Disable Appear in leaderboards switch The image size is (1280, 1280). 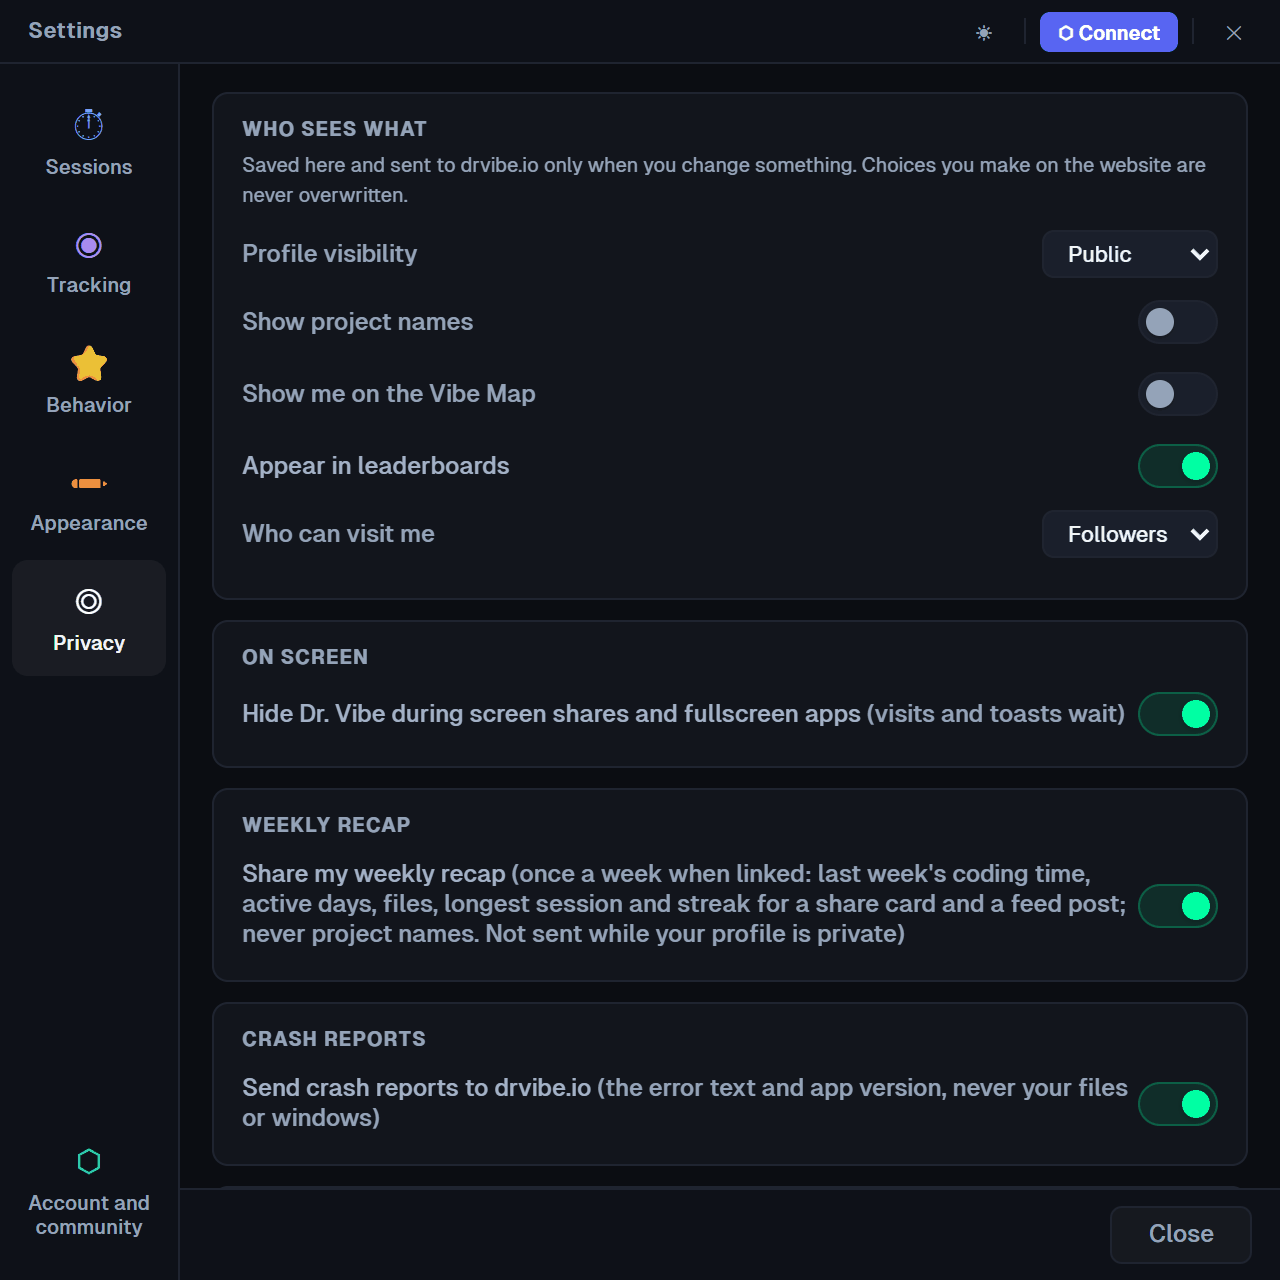(1178, 466)
